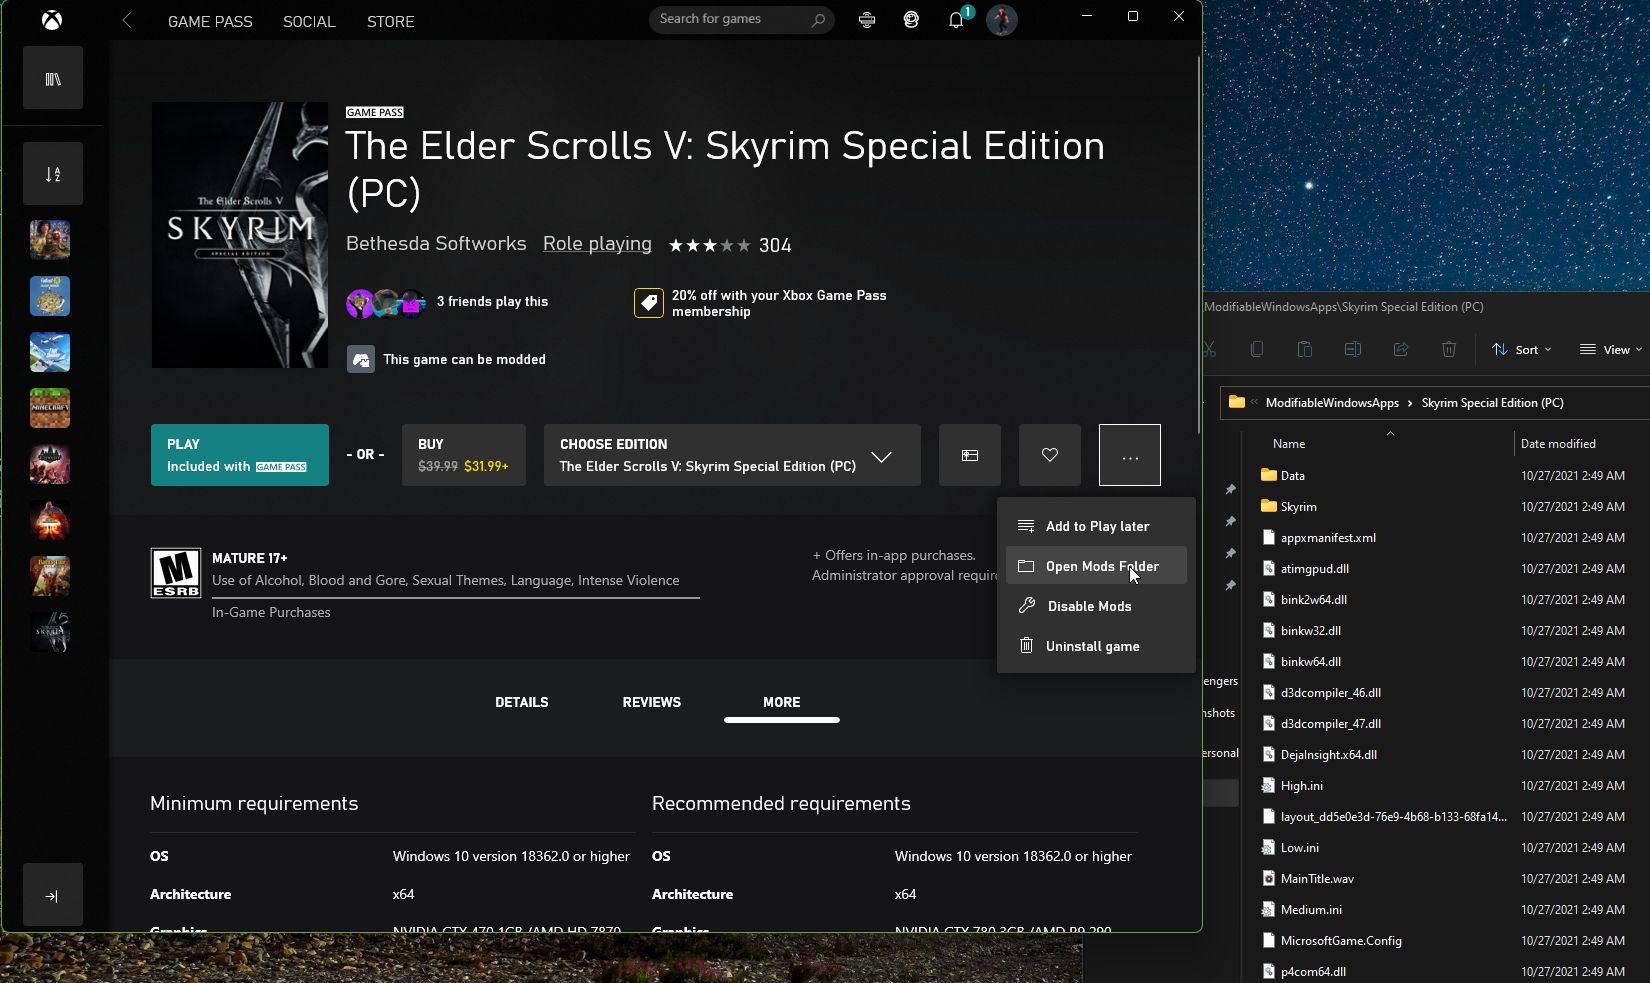Image resolution: width=1650 pixels, height=983 pixels.
Task: Click the delete trash icon in Explorer
Action: 1448,349
